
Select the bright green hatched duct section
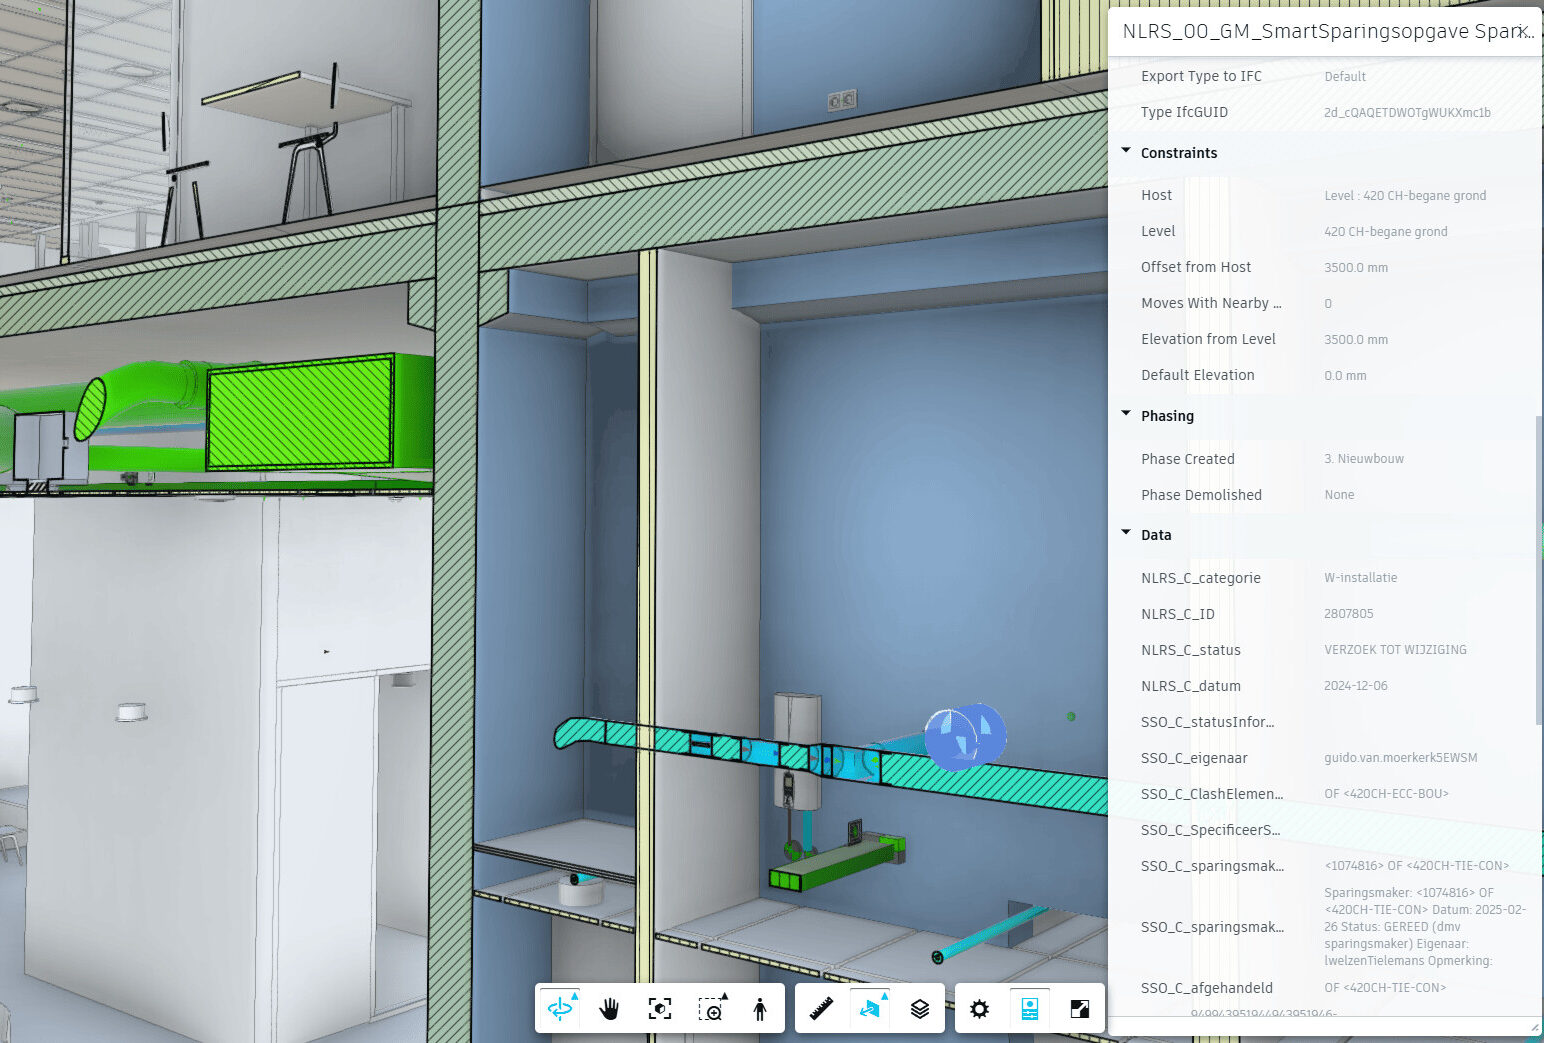(x=300, y=410)
